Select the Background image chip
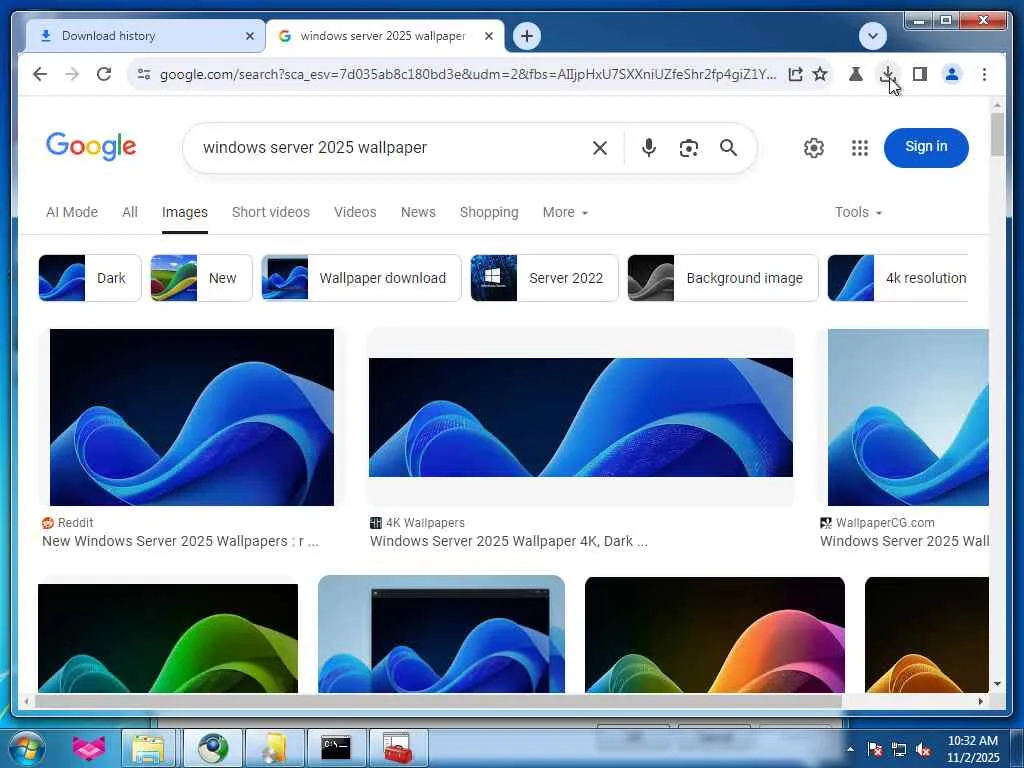This screenshot has height=768, width=1024. coord(723,278)
